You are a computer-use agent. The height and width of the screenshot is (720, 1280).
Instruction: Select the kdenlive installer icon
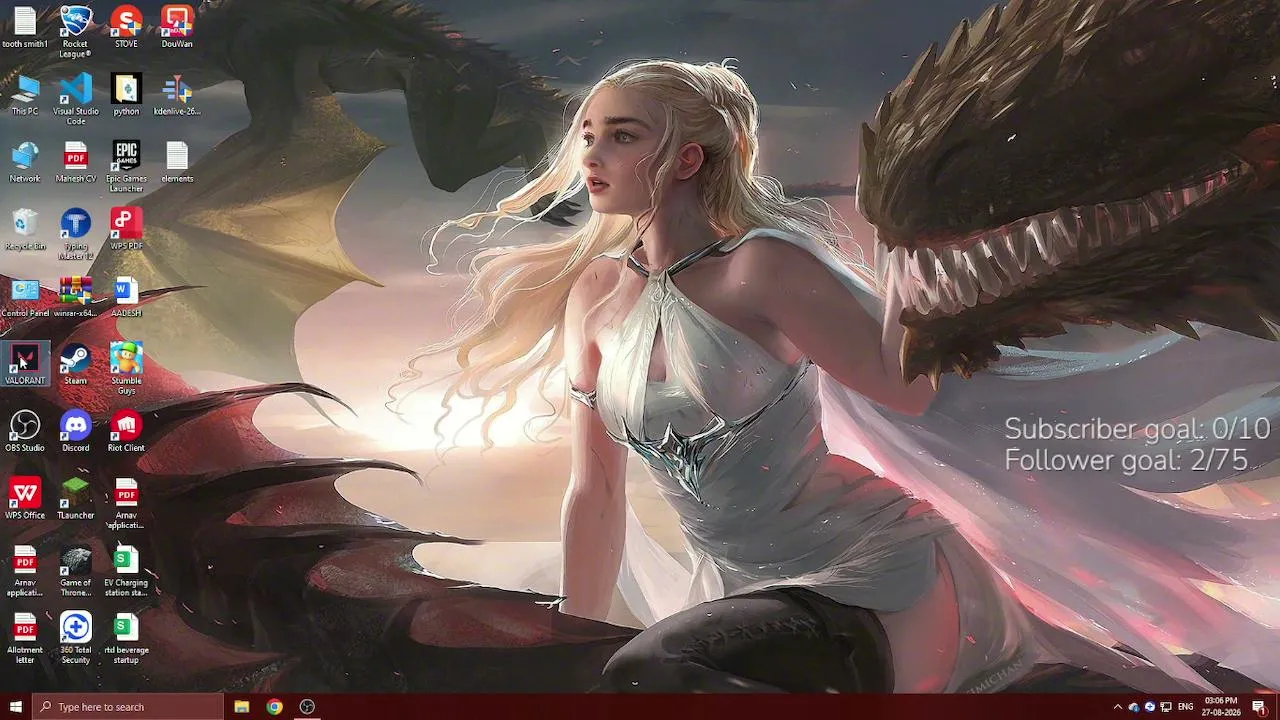(177, 95)
